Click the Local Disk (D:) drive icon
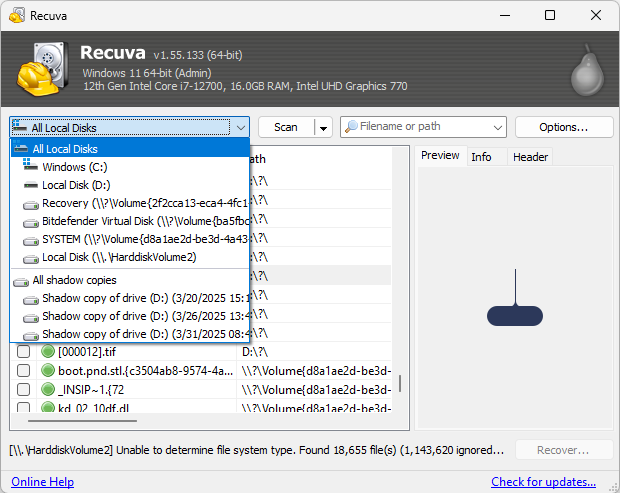Screen dimensions: 620x493 click(31, 185)
